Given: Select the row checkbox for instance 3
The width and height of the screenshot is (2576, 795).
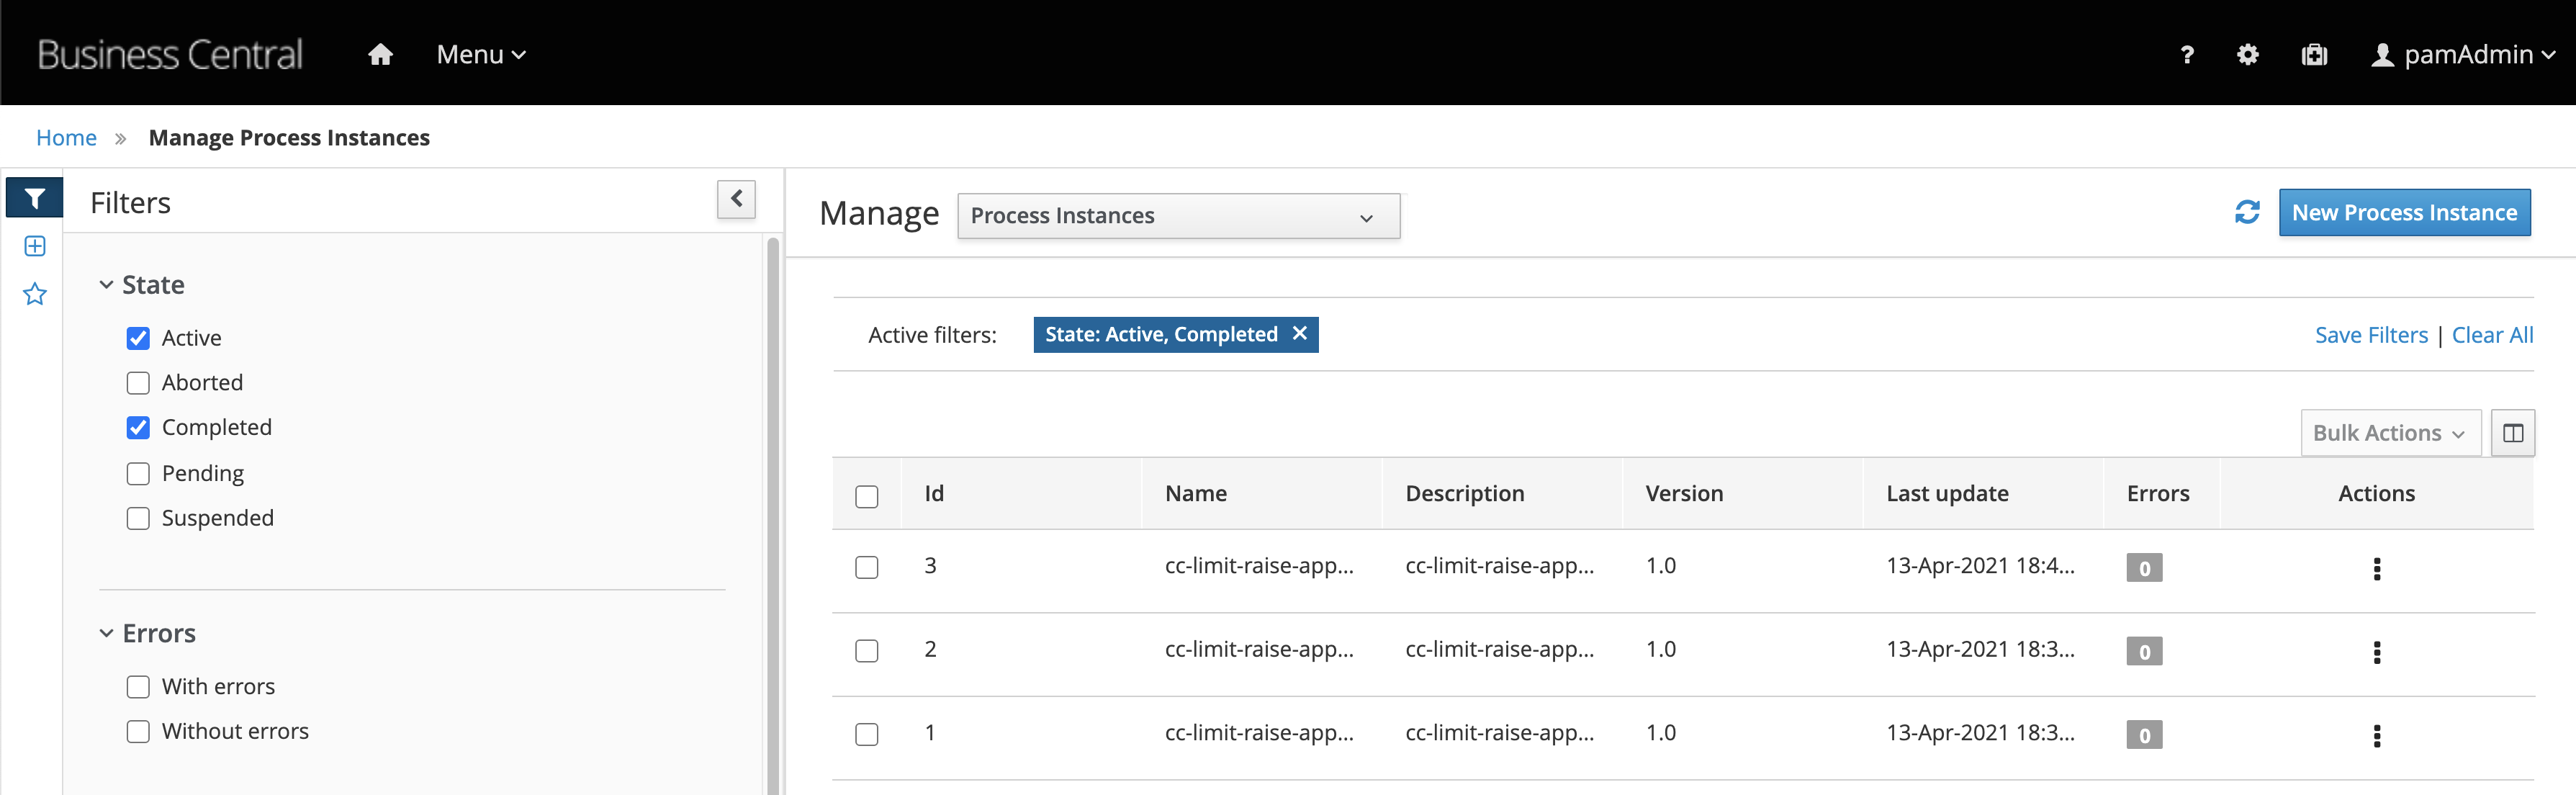Looking at the screenshot, I should (x=867, y=567).
